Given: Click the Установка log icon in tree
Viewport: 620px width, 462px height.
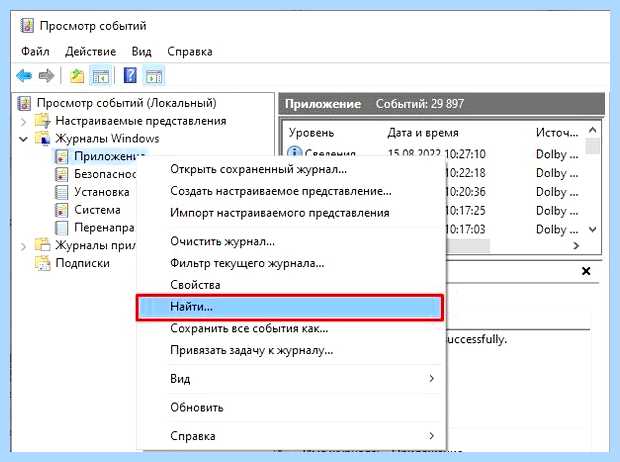Looking at the screenshot, I should tap(61, 192).
